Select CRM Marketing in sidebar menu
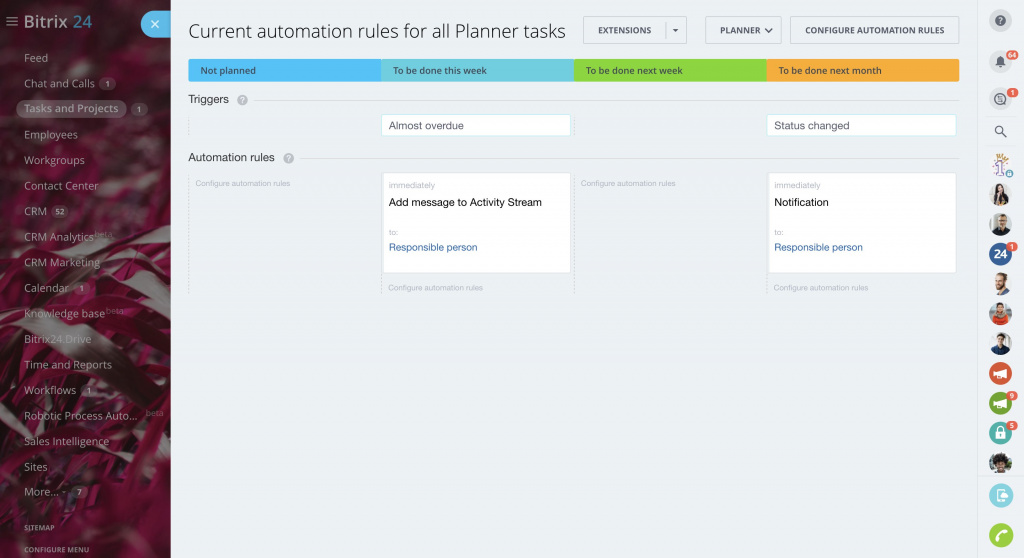1024x558 pixels. point(62,263)
